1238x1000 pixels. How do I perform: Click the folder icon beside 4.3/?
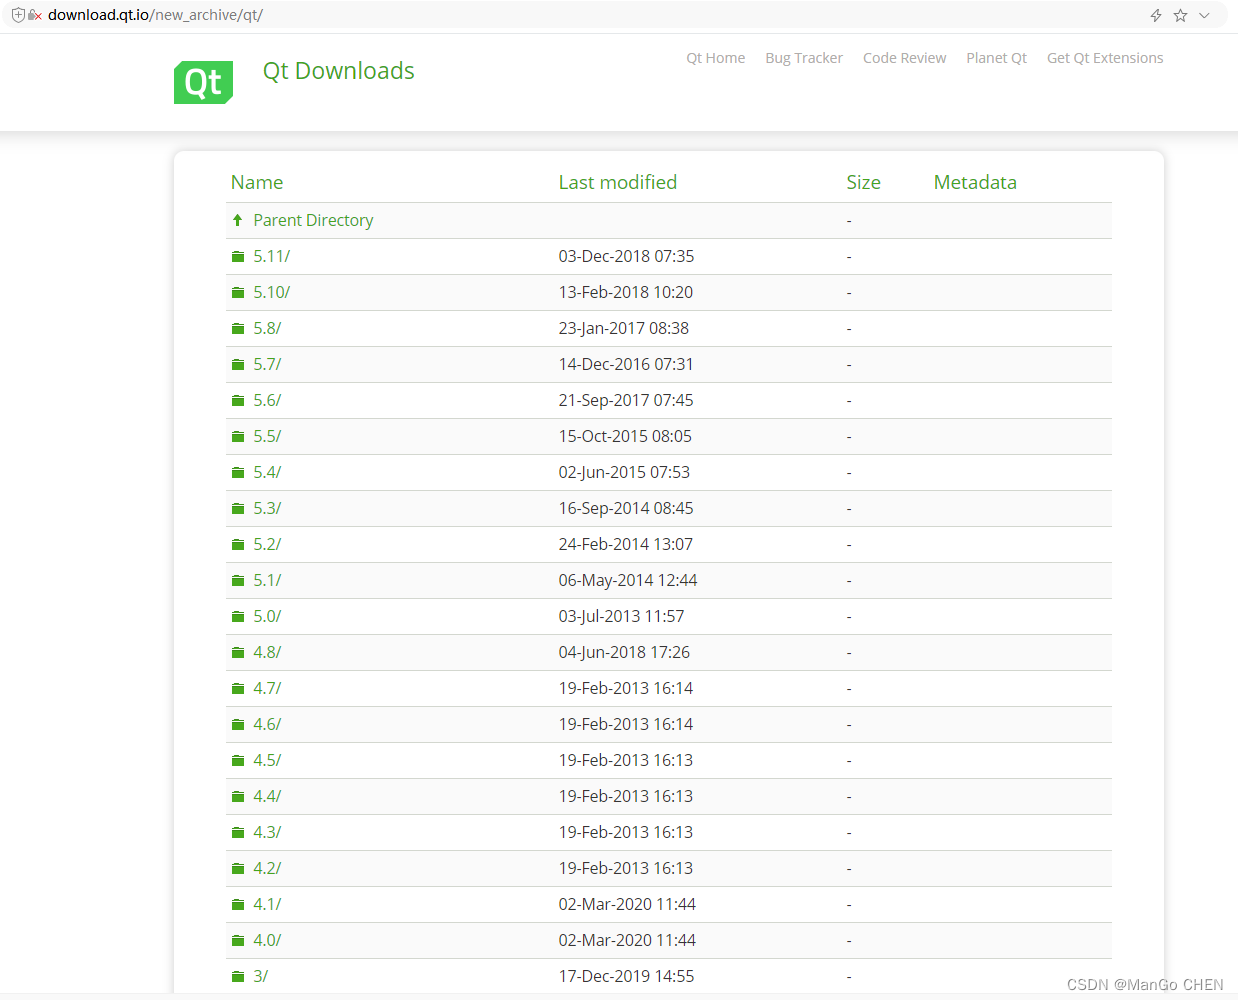point(238,833)
